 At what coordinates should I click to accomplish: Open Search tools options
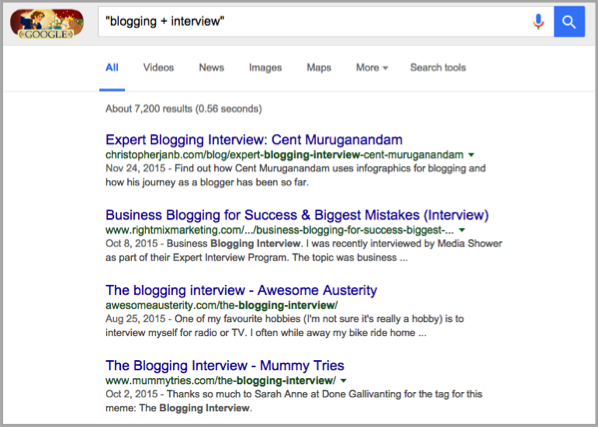coord(438,67)
